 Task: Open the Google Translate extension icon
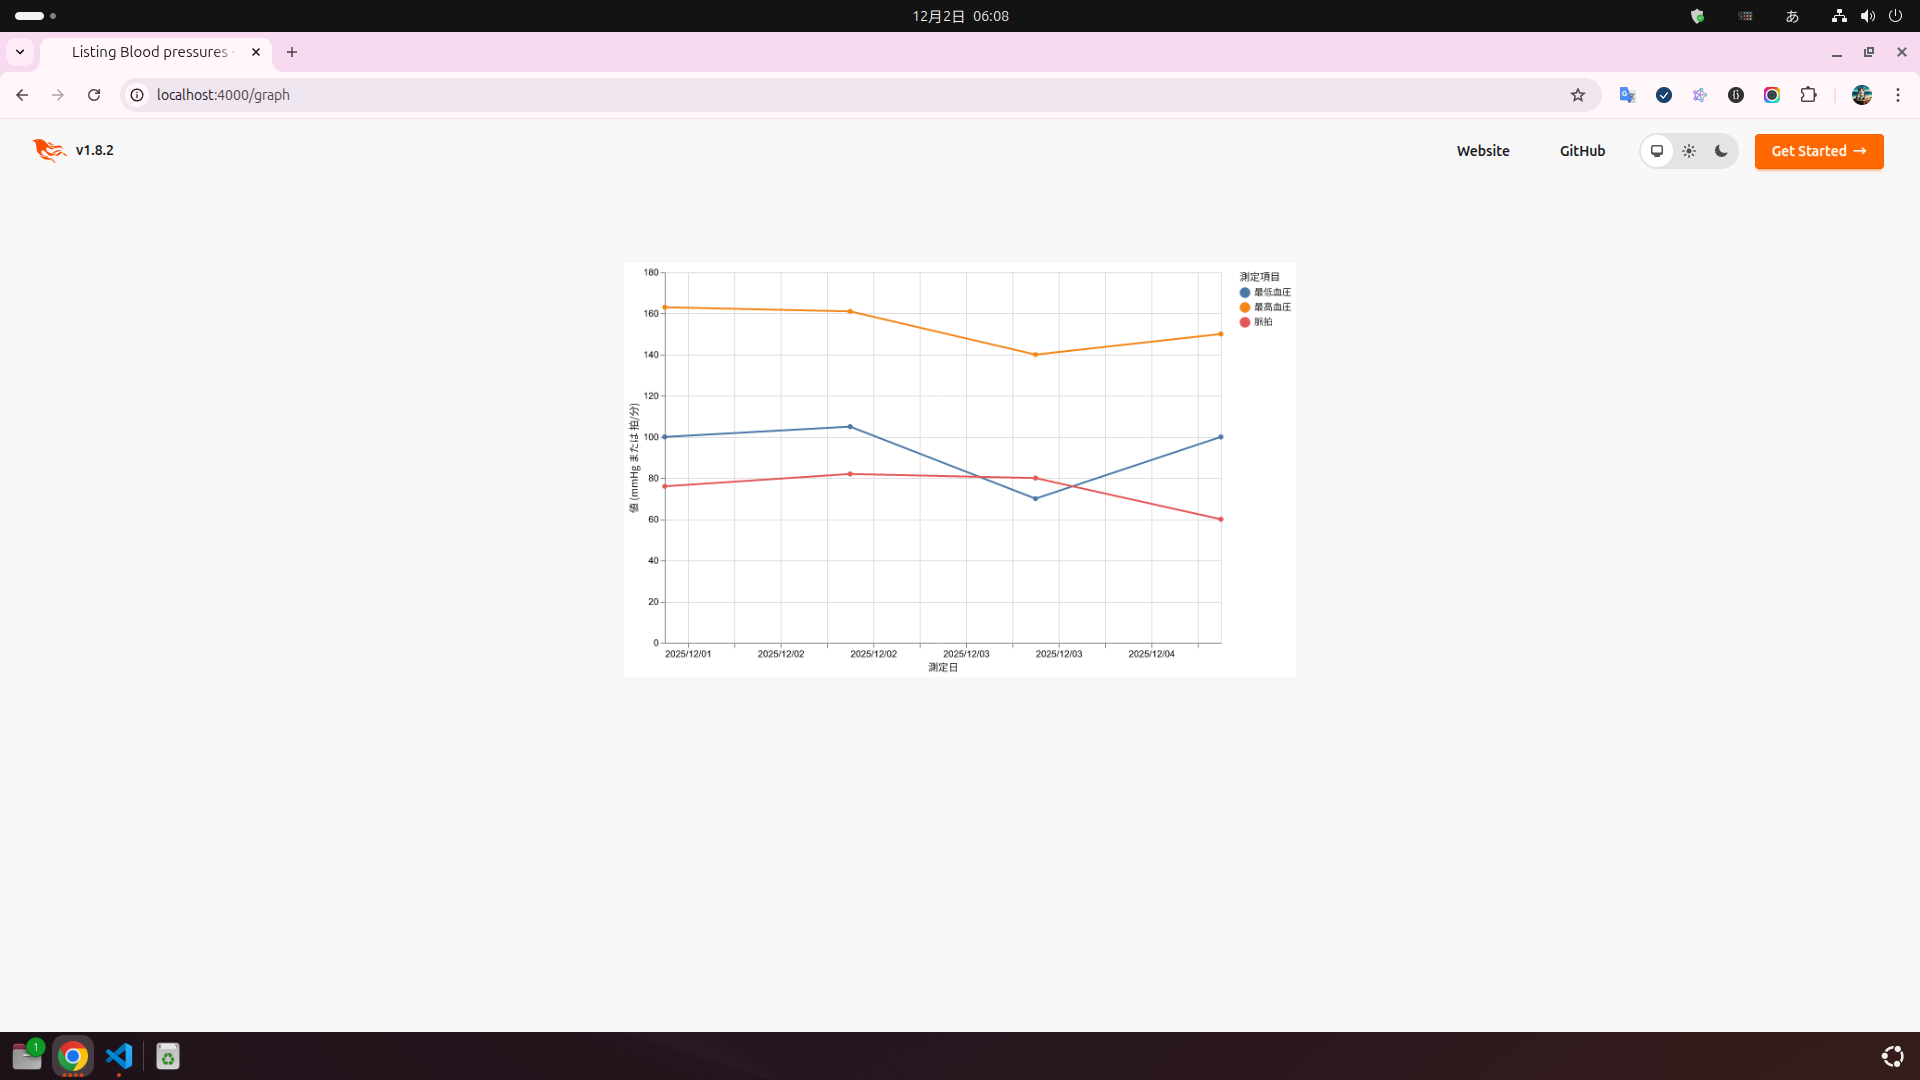point(1627,95)
